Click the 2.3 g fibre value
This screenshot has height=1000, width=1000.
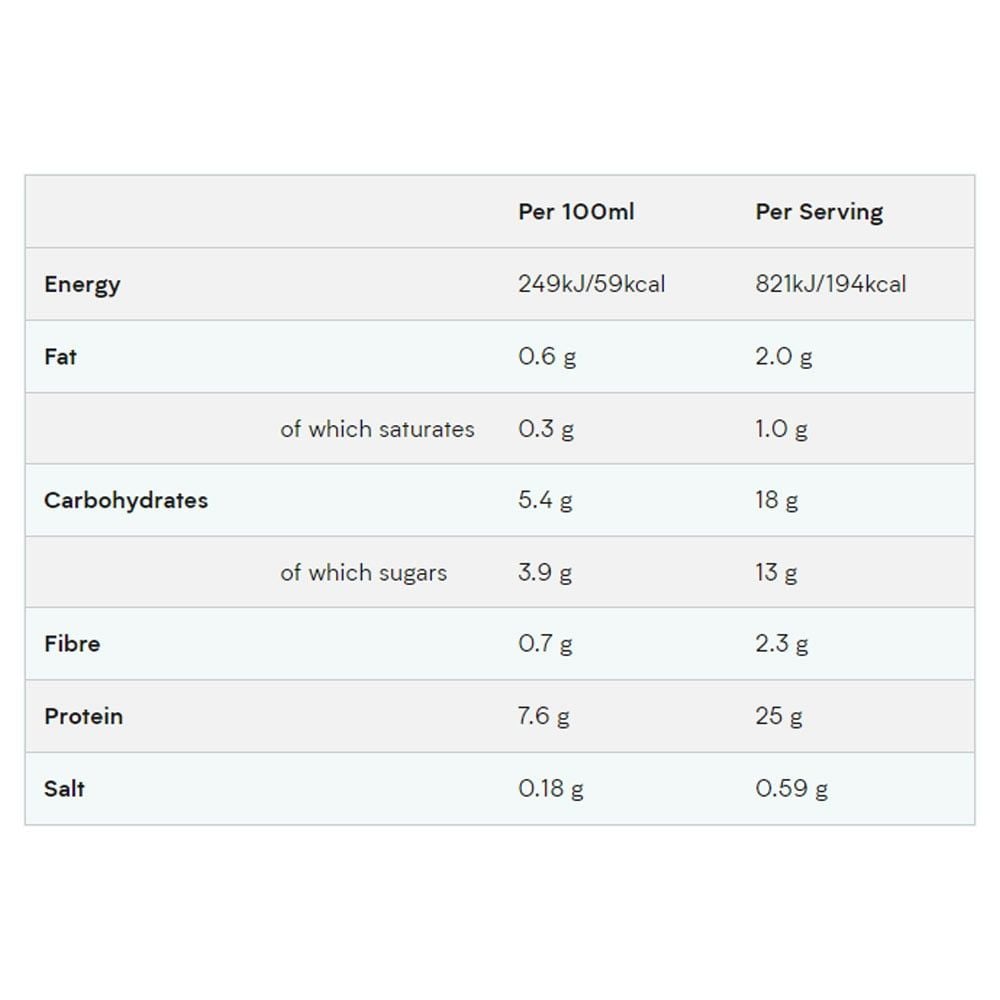[x=781, y=643]
